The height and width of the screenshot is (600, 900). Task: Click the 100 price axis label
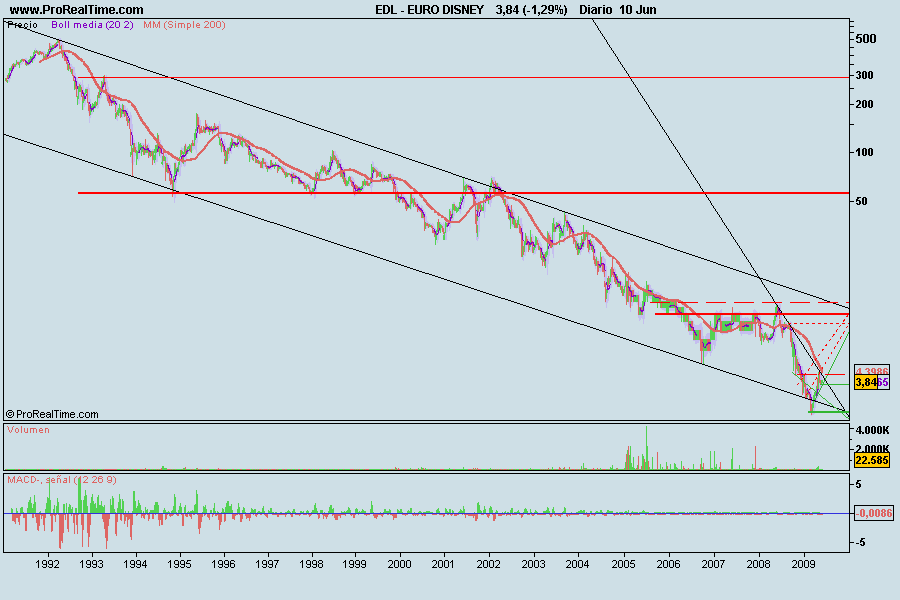click(x=864, y=152)
